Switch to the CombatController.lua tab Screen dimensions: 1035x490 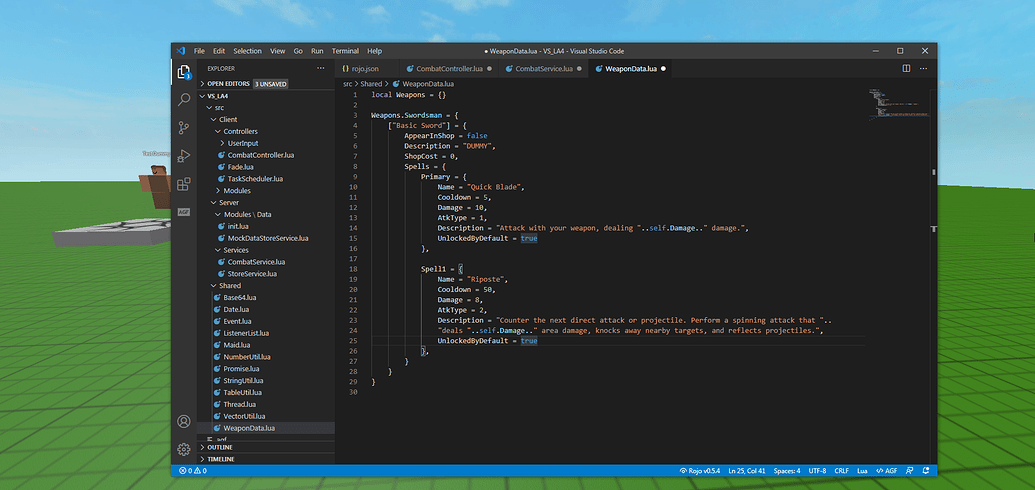point(449,68)
